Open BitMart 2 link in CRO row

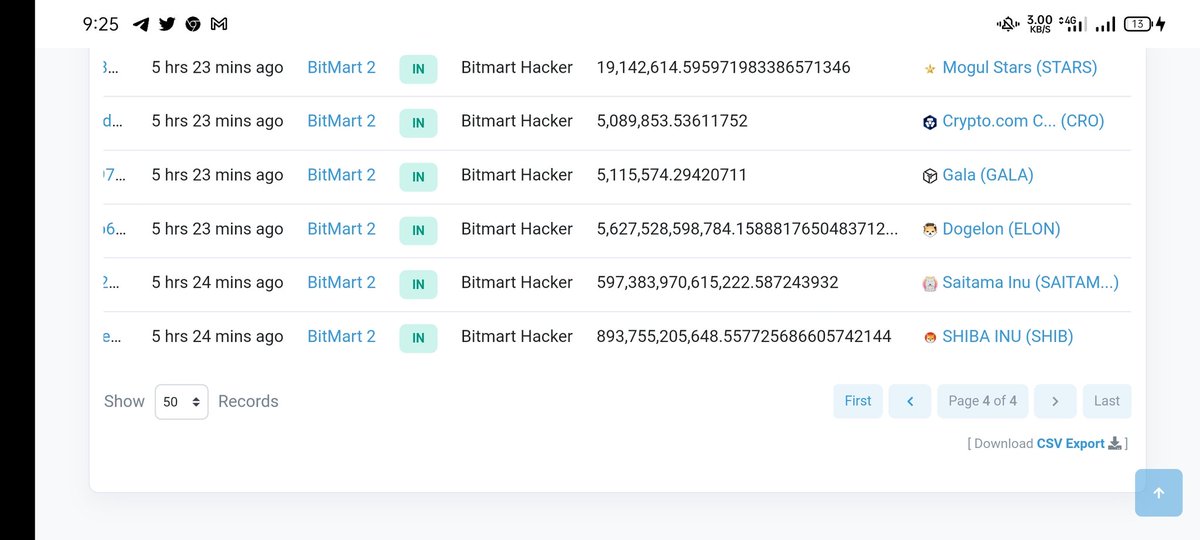(342, 121)
